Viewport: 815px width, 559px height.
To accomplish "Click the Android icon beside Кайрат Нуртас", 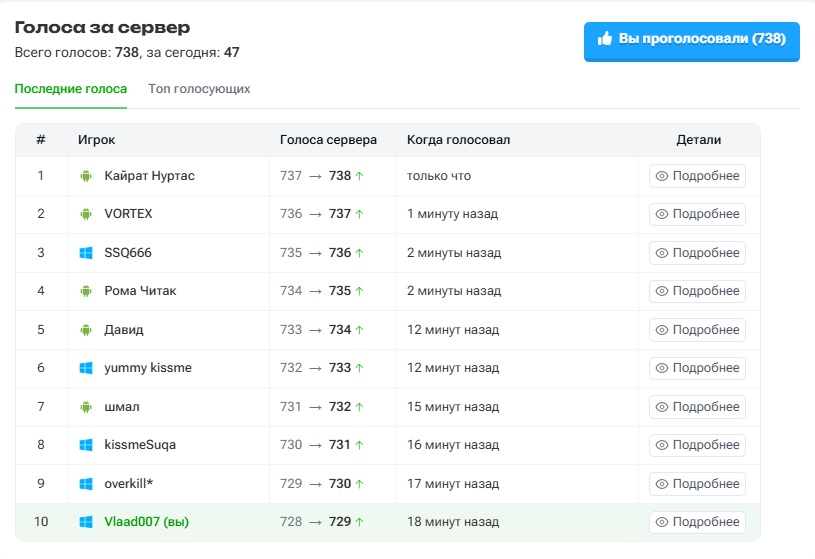I will point(86,176).
